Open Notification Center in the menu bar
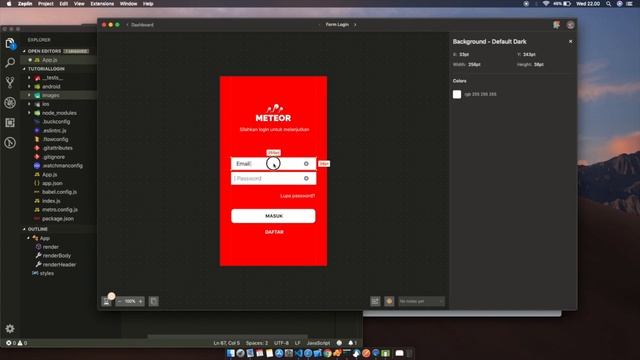Screen dimensions: 640x360 point(630,4)
